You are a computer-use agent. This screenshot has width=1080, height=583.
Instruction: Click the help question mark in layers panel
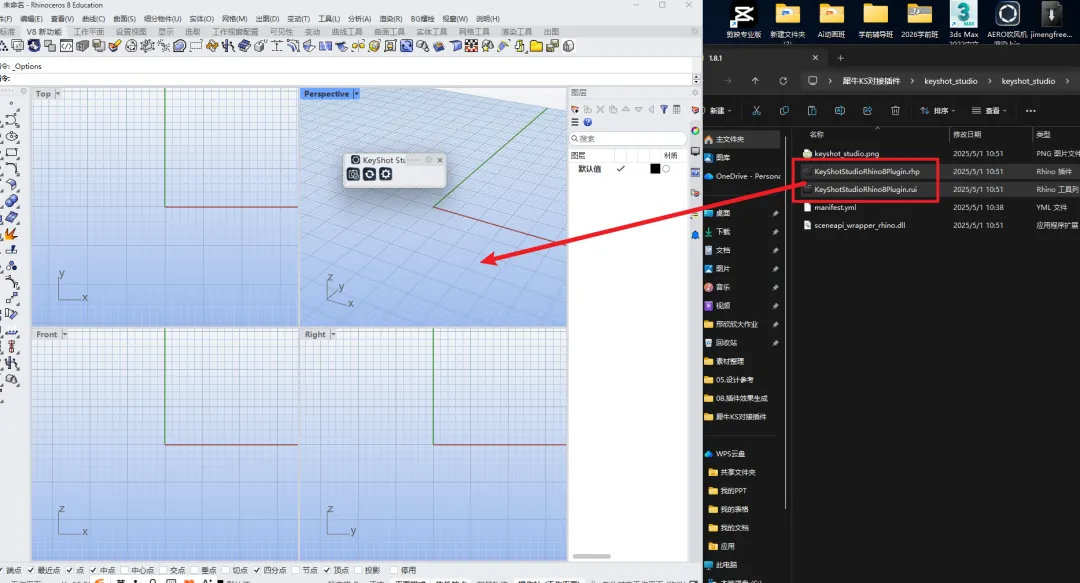tap(588, 122)
